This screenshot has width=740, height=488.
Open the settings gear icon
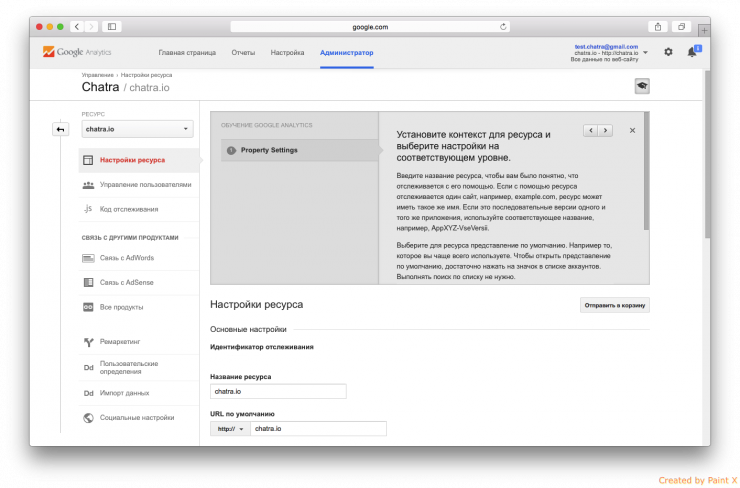(x=668, y=52)
